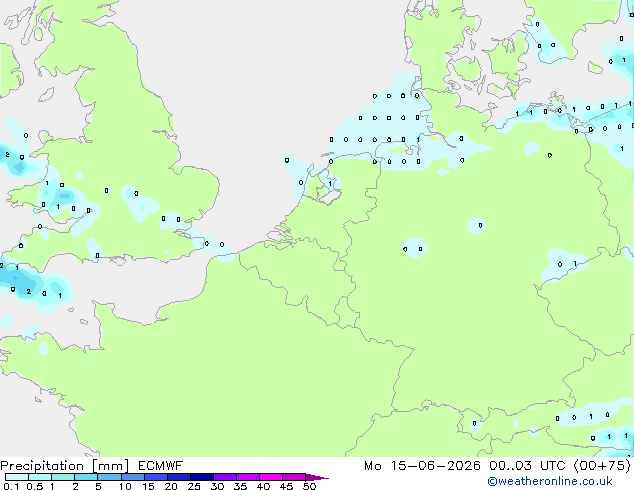
Task: Select the 30–35 mm purple legend swatch
Action: click(x=225, y=477)
